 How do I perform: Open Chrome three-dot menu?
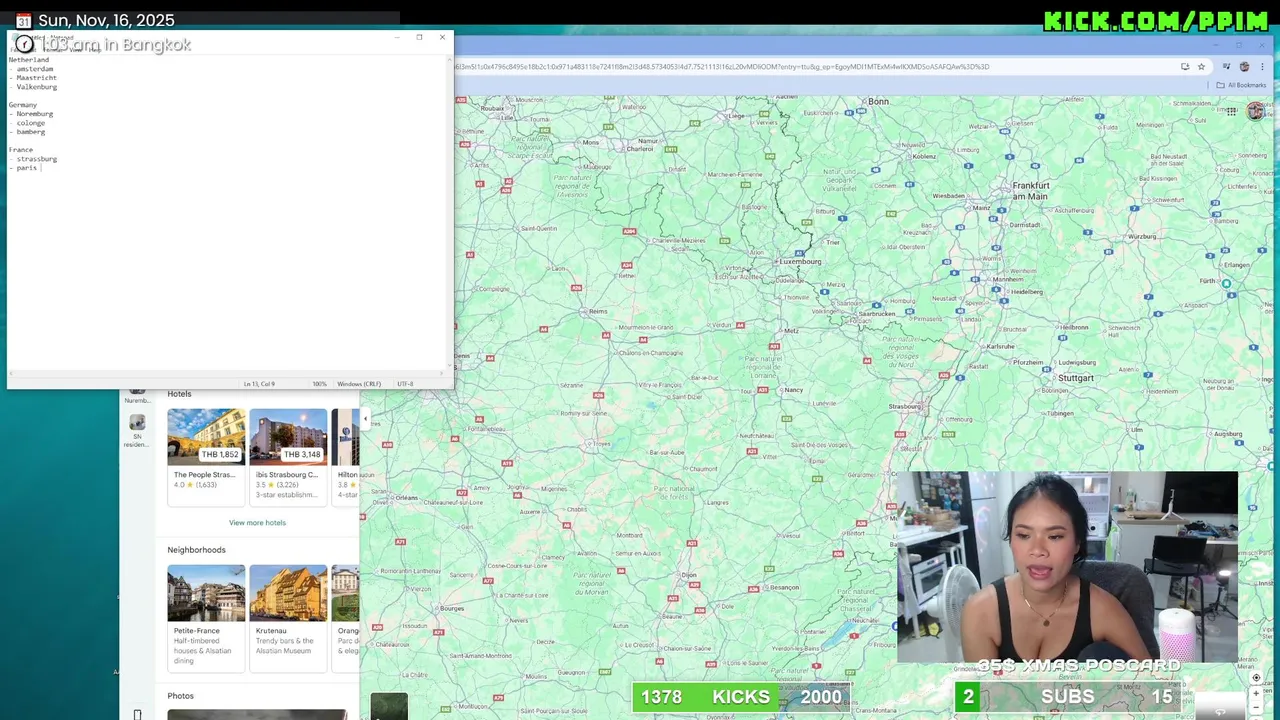1260,67
